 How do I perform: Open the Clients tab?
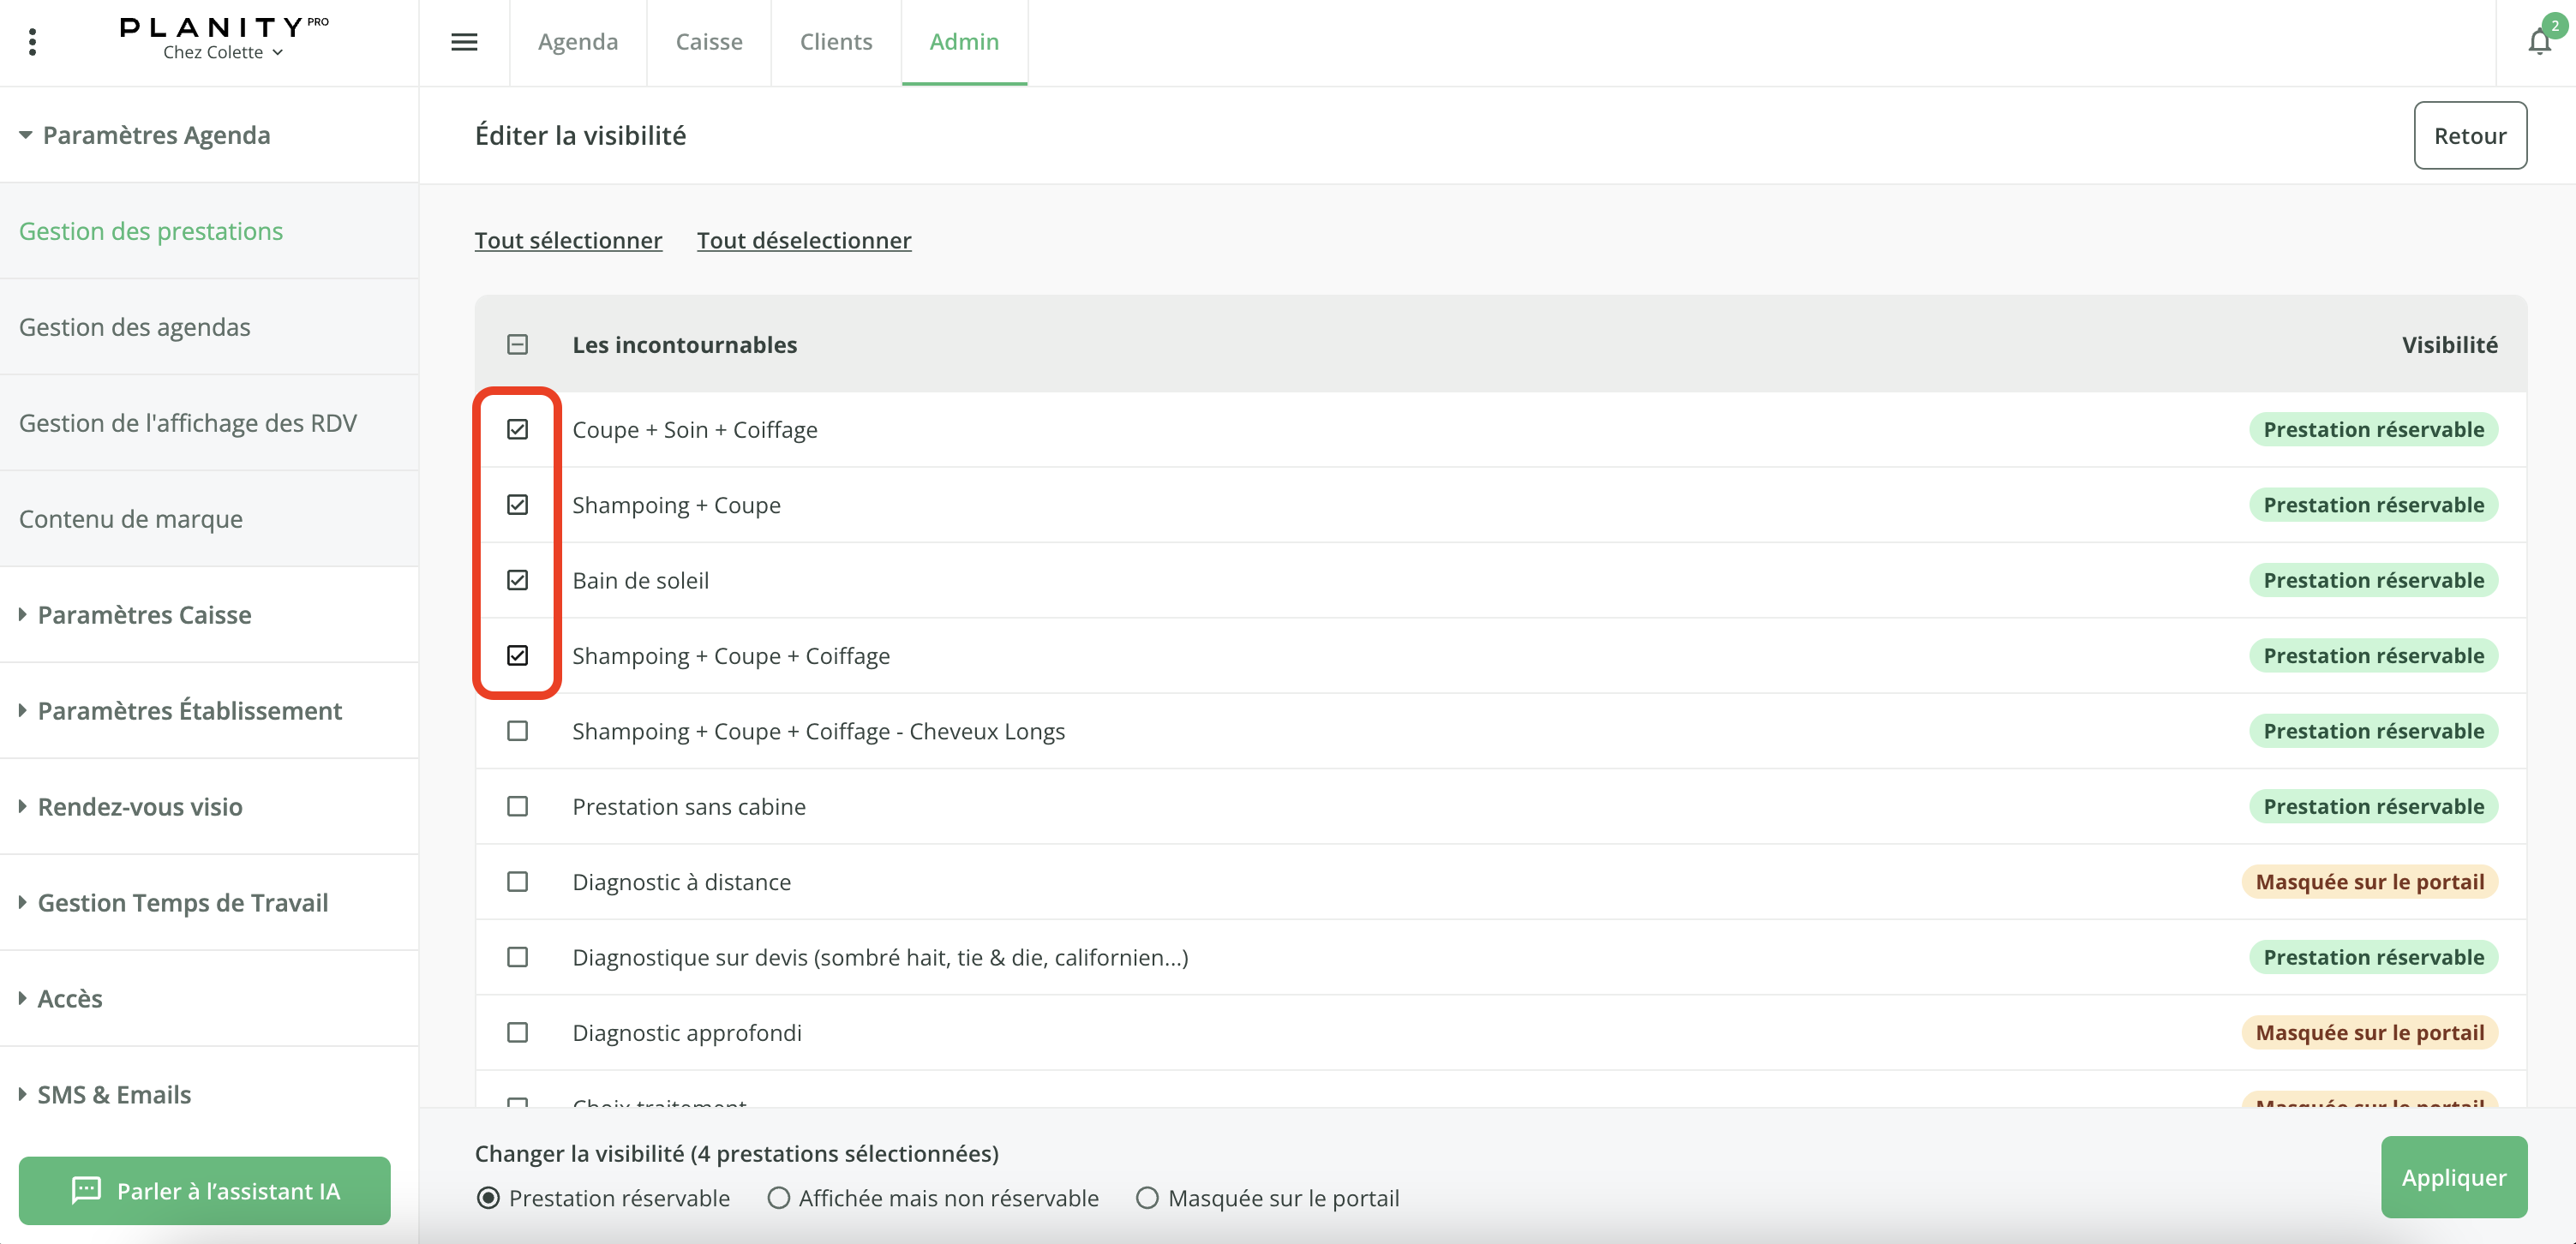pyautogui.click(x=835, y=42)
